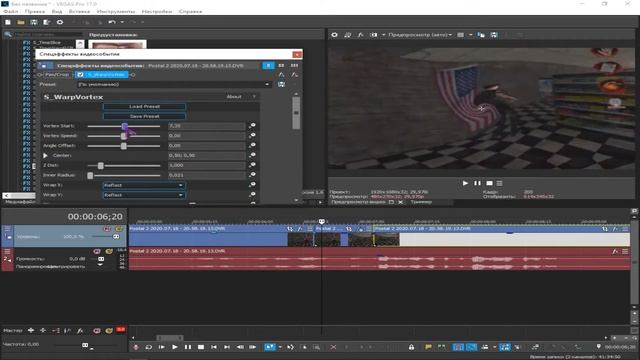640x360 pixels.
Task: Click the Insert Marker flag icon
Action: coord(428,347)
